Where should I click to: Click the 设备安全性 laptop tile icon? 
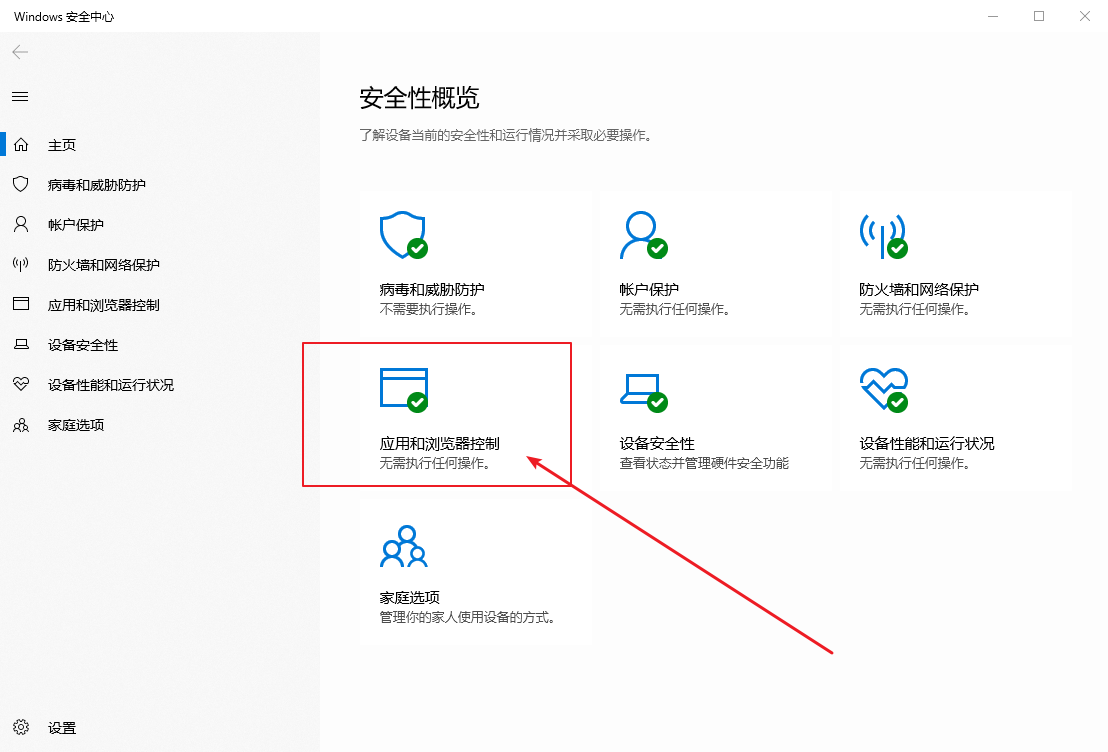[643, 388]
